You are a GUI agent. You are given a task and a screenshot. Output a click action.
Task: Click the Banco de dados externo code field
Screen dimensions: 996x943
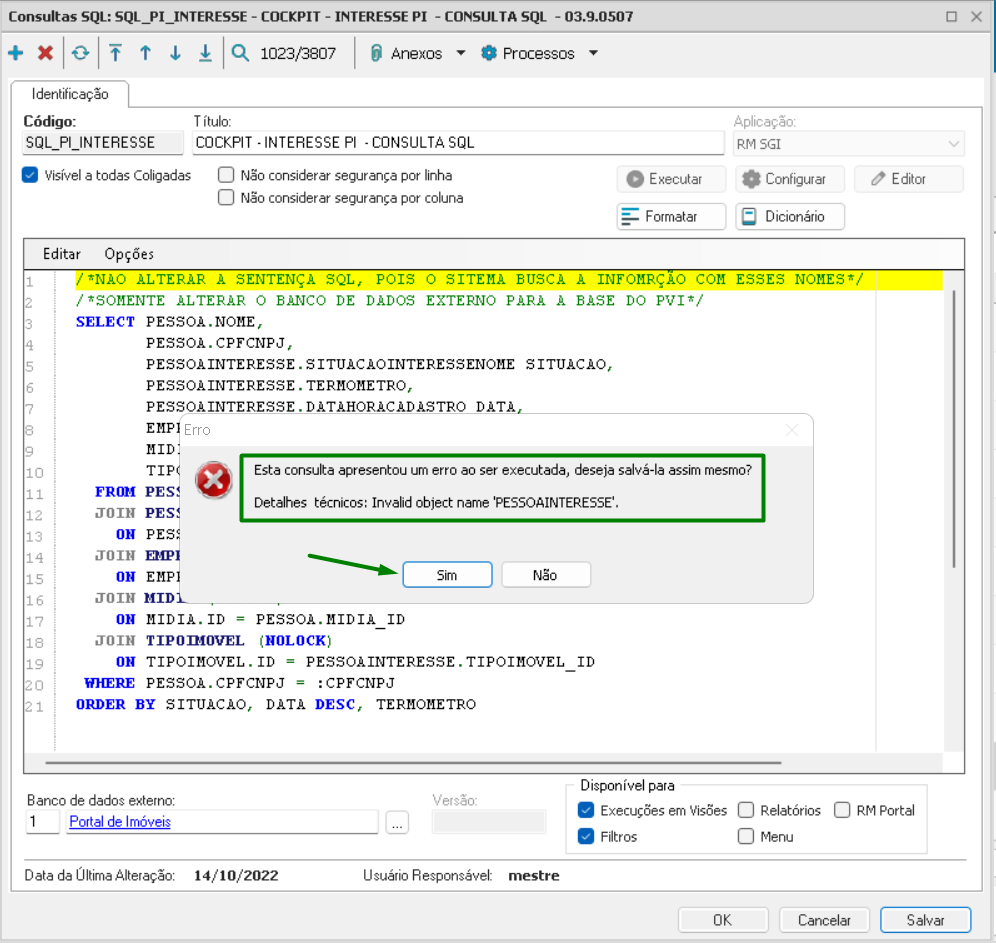point(43,822)
